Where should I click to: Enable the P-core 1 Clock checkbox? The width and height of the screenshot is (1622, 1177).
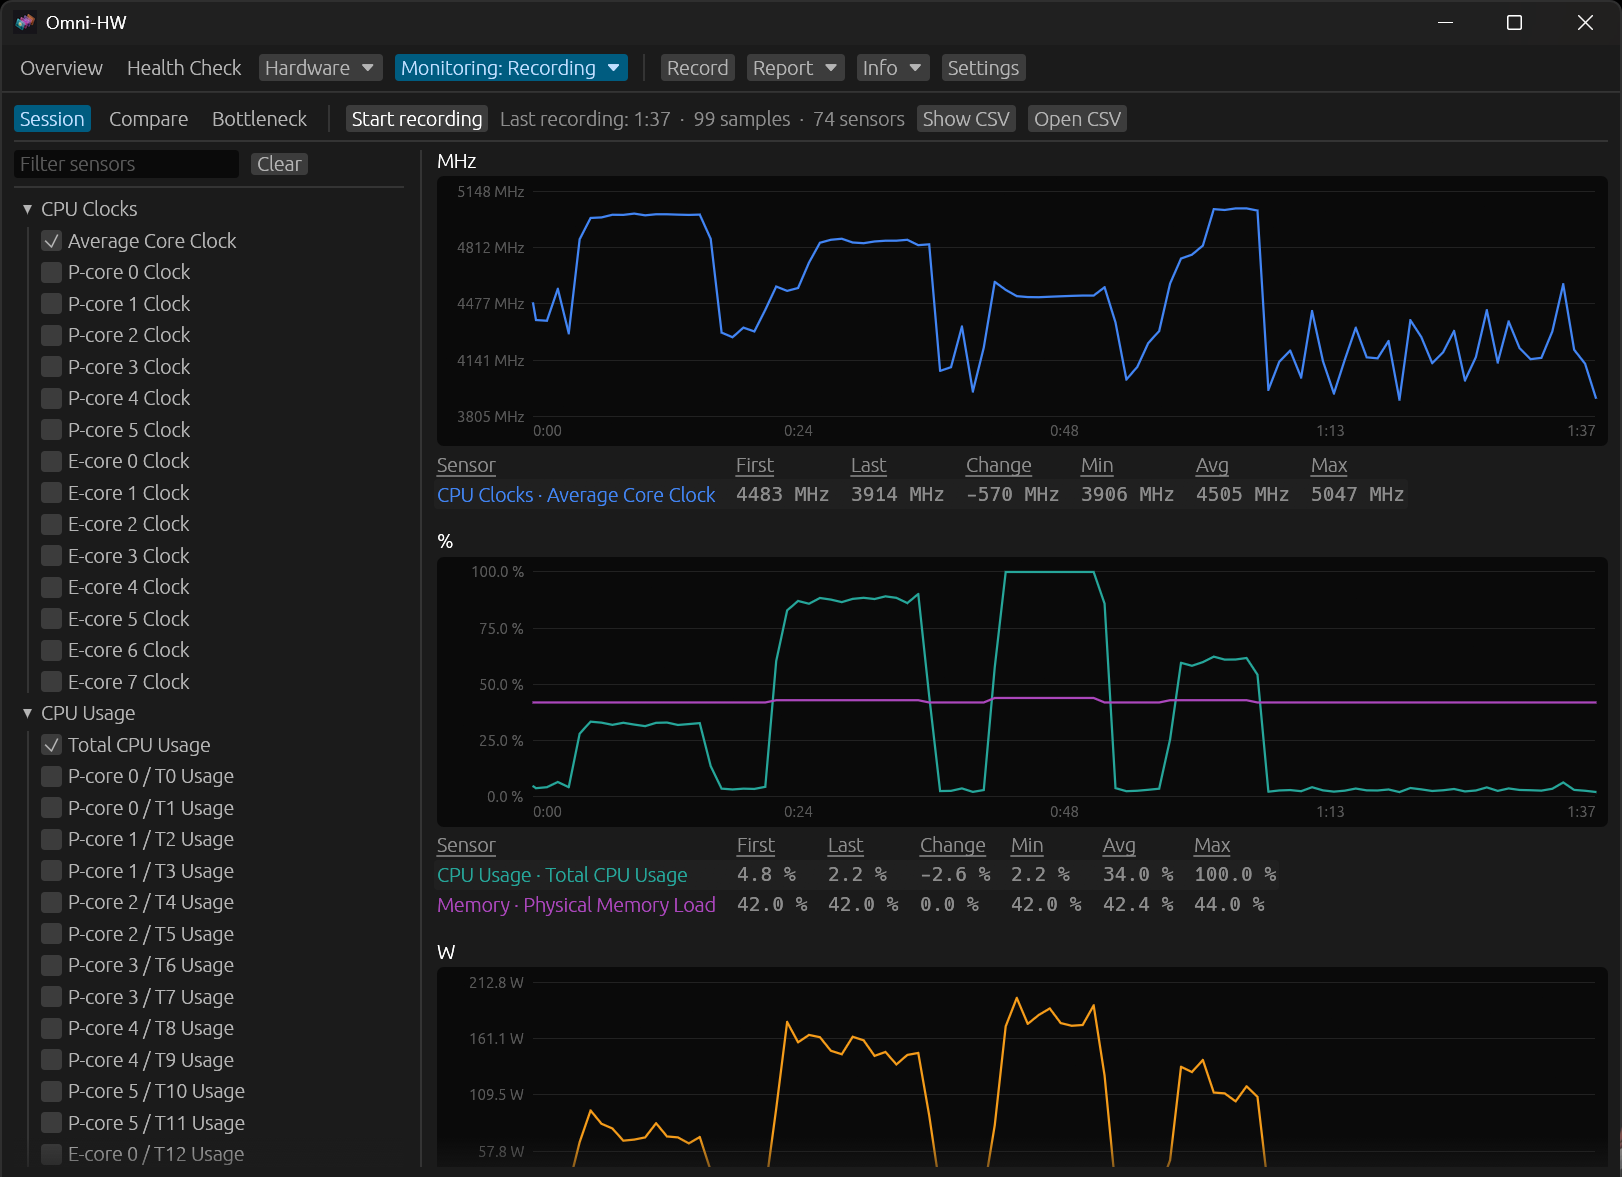[52, 304]
